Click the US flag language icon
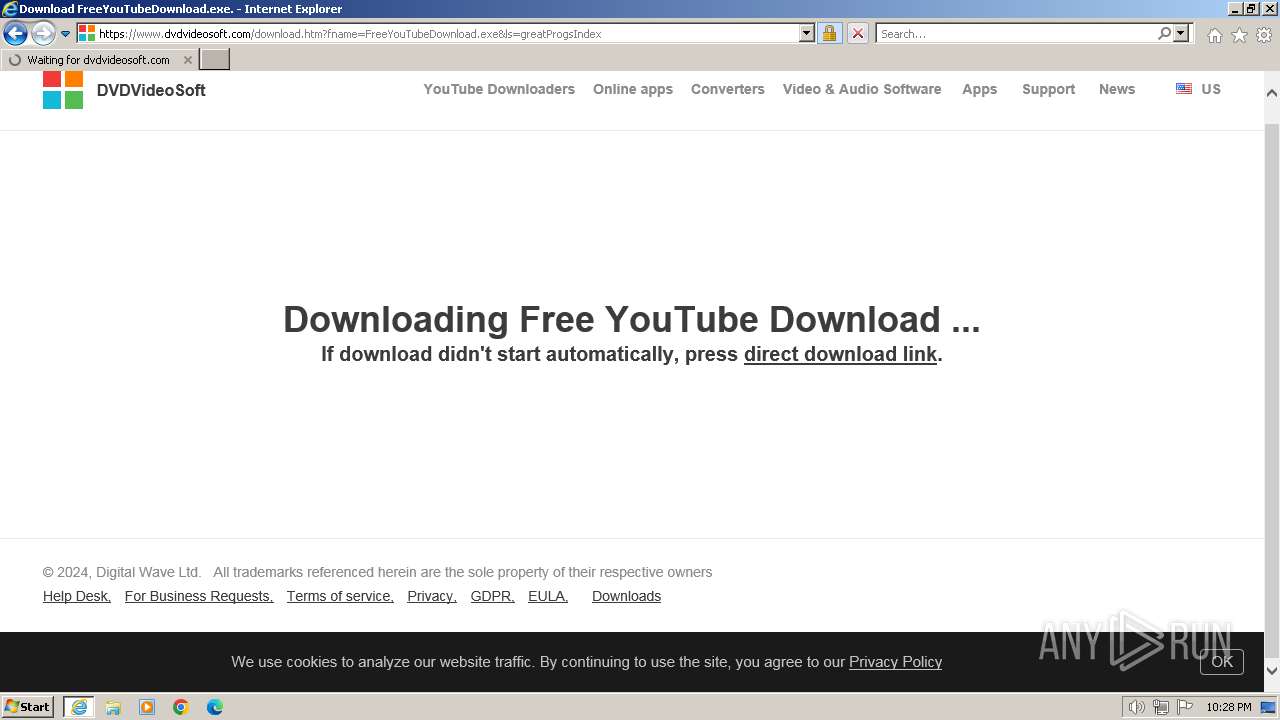 pyautogui.click(x=1184, y=88)
